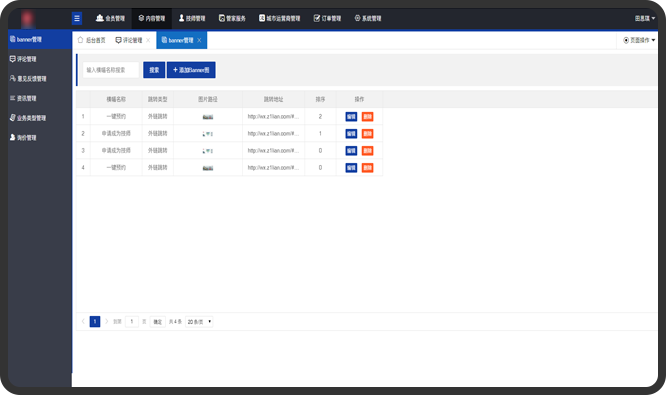Click the redirect URL in row 4
Image resolution: width=666 pixels, height=395 pixels.
point(273,168)
